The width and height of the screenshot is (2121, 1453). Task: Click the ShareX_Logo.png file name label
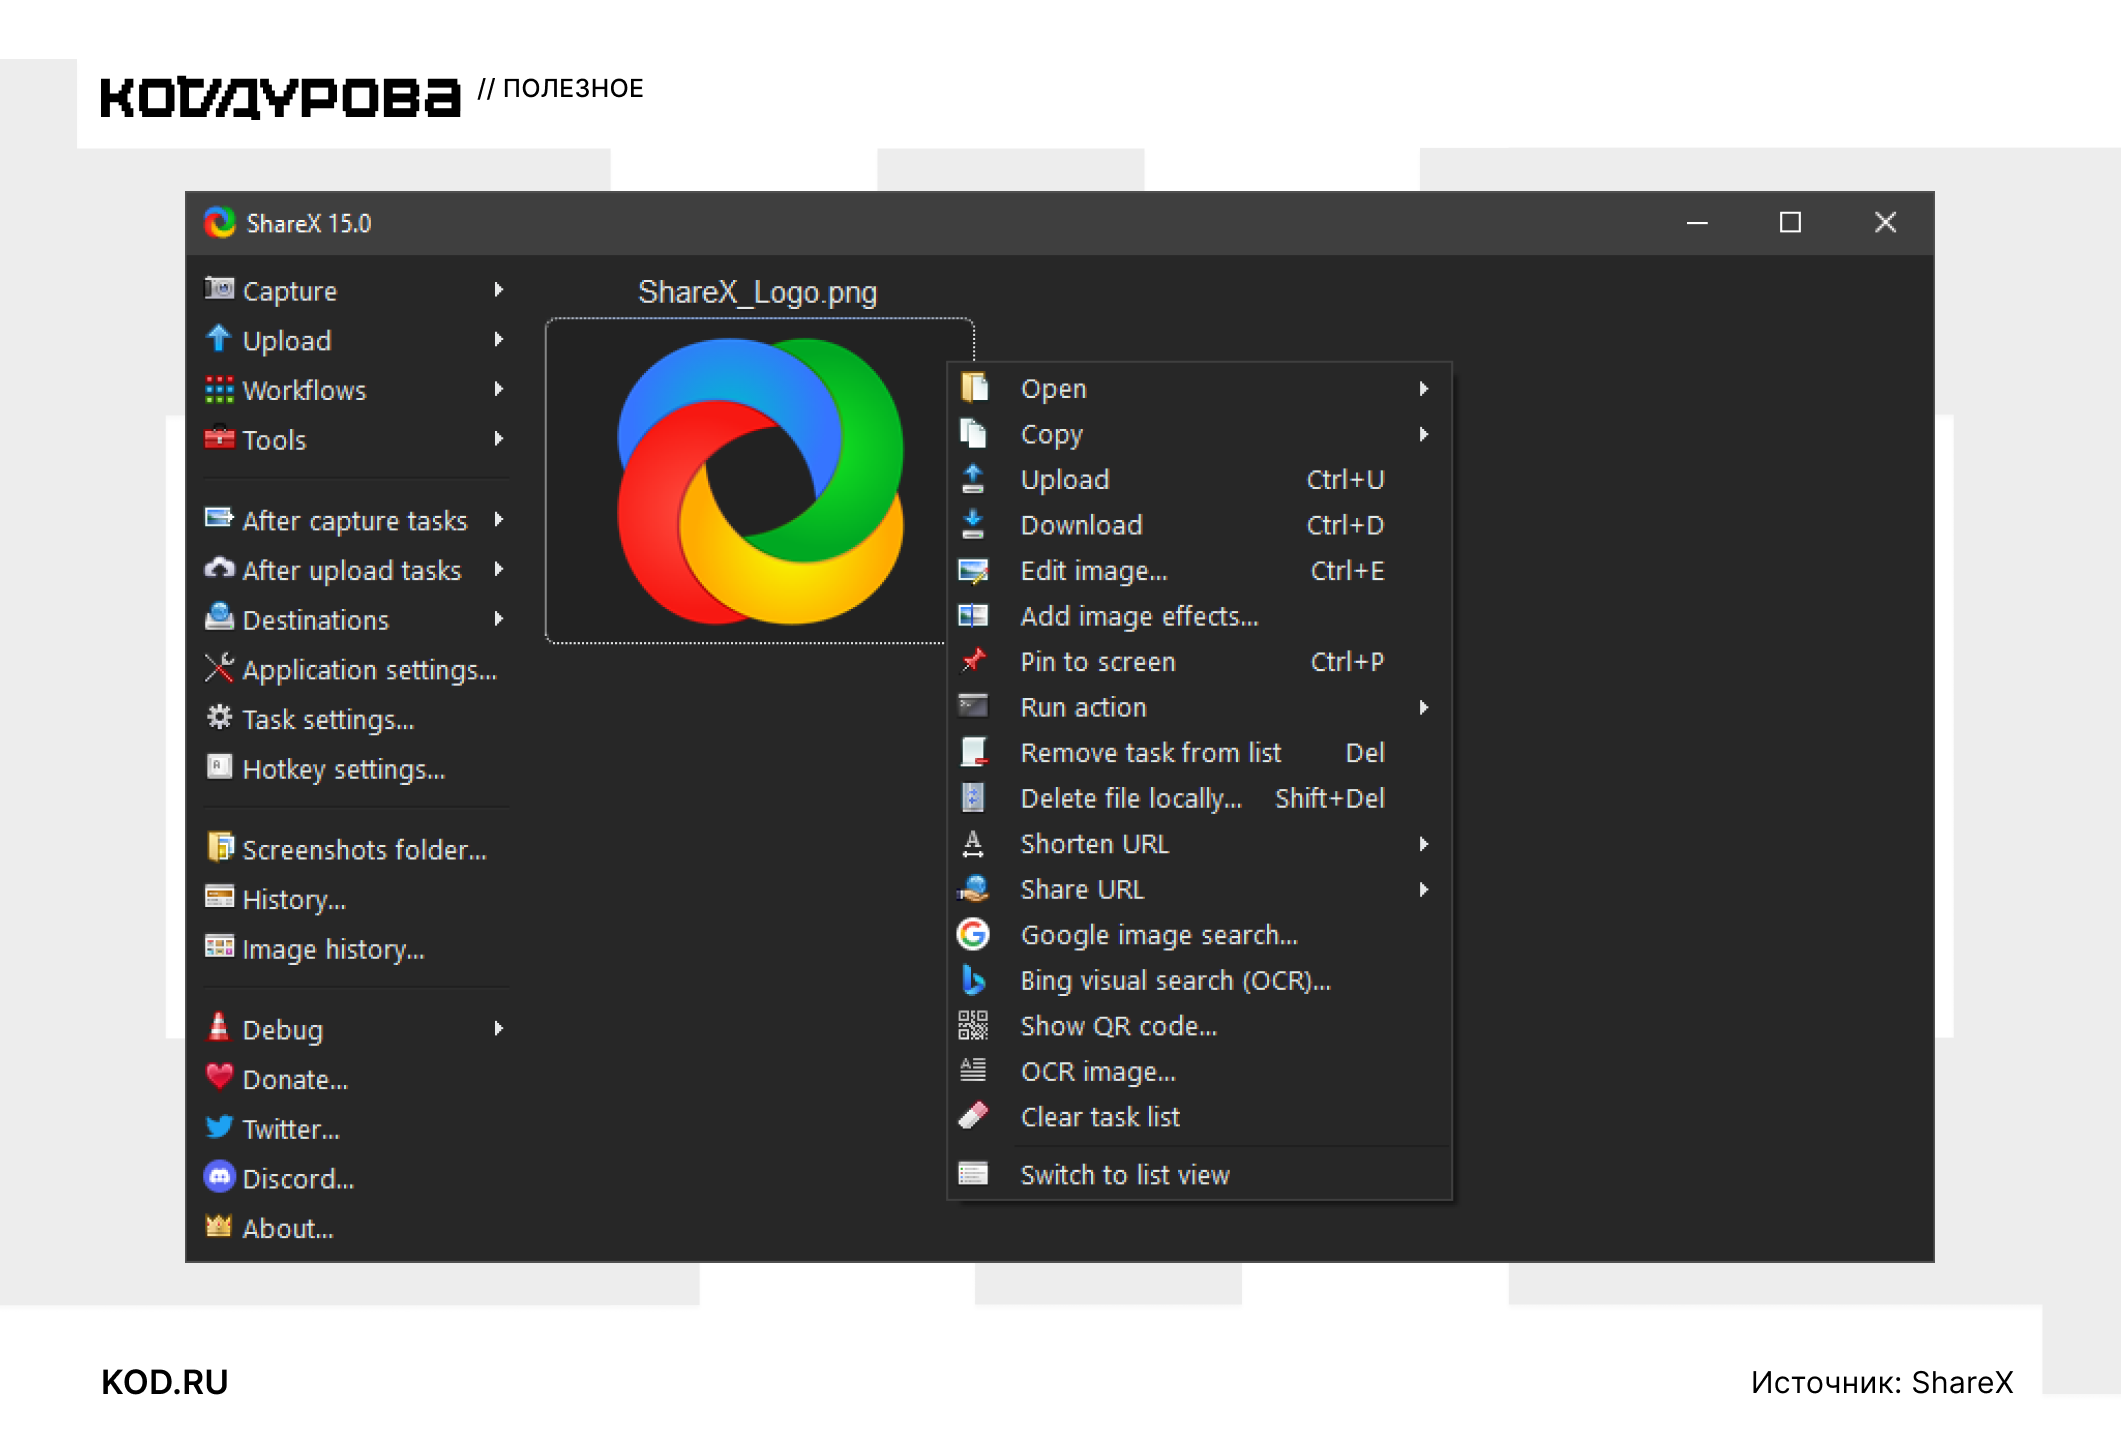click(x=758, y=292)
